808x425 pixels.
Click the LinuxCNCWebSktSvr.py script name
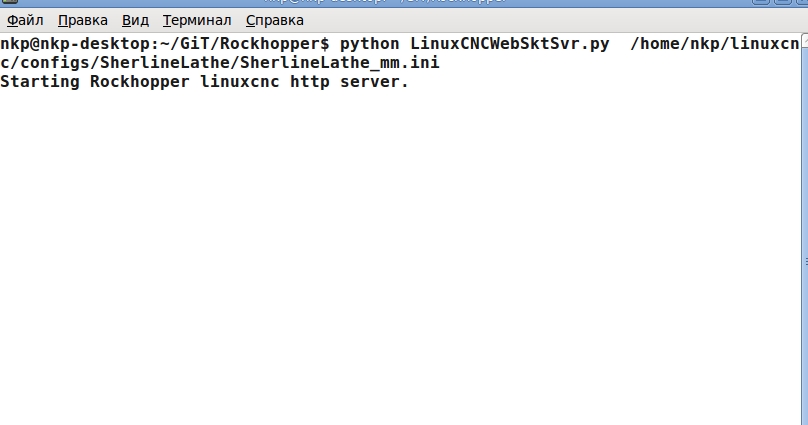click(x=509, y=45)
